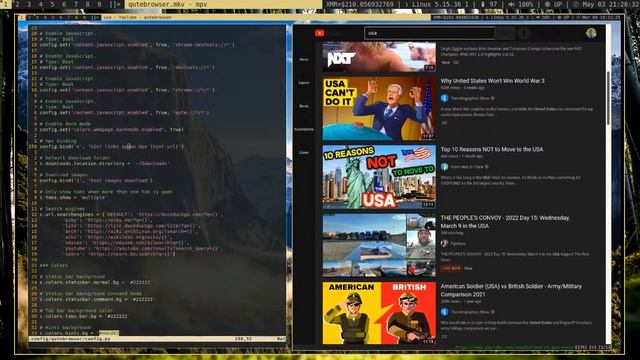Click volume 100% status indicator
The image size is (640, 360).
pos(521,4)
